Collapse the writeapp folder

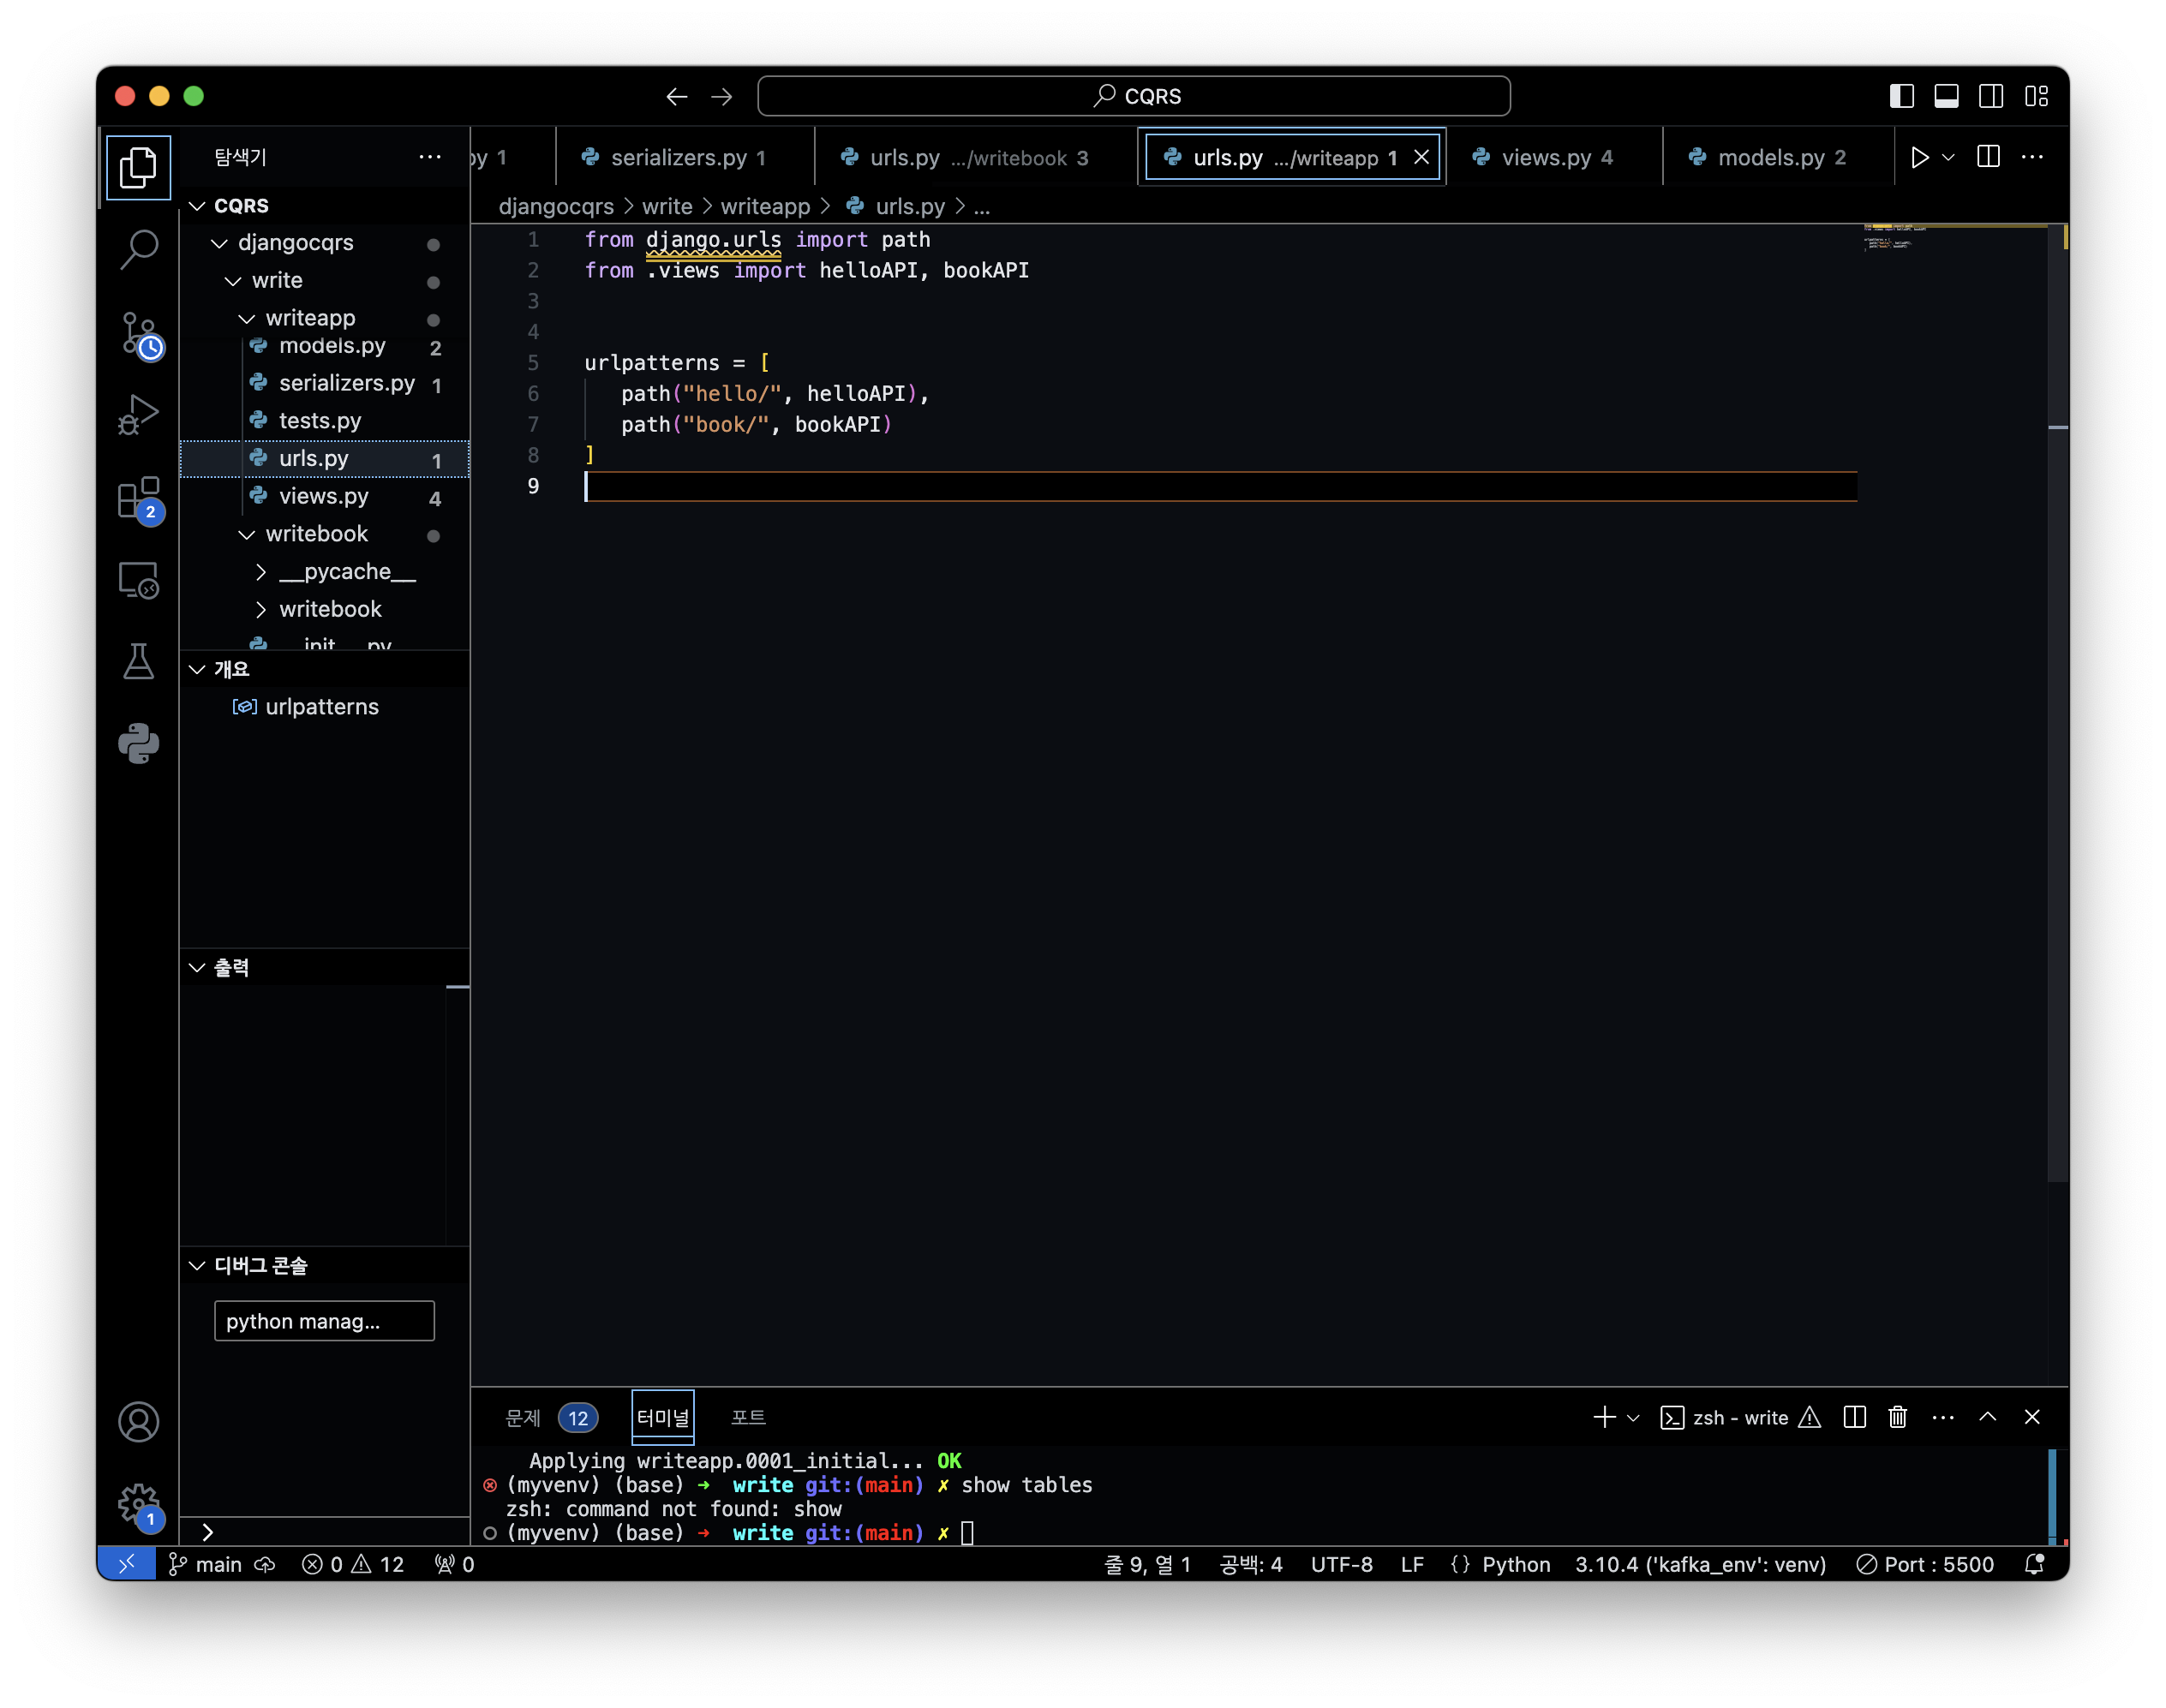coord(247,318)
